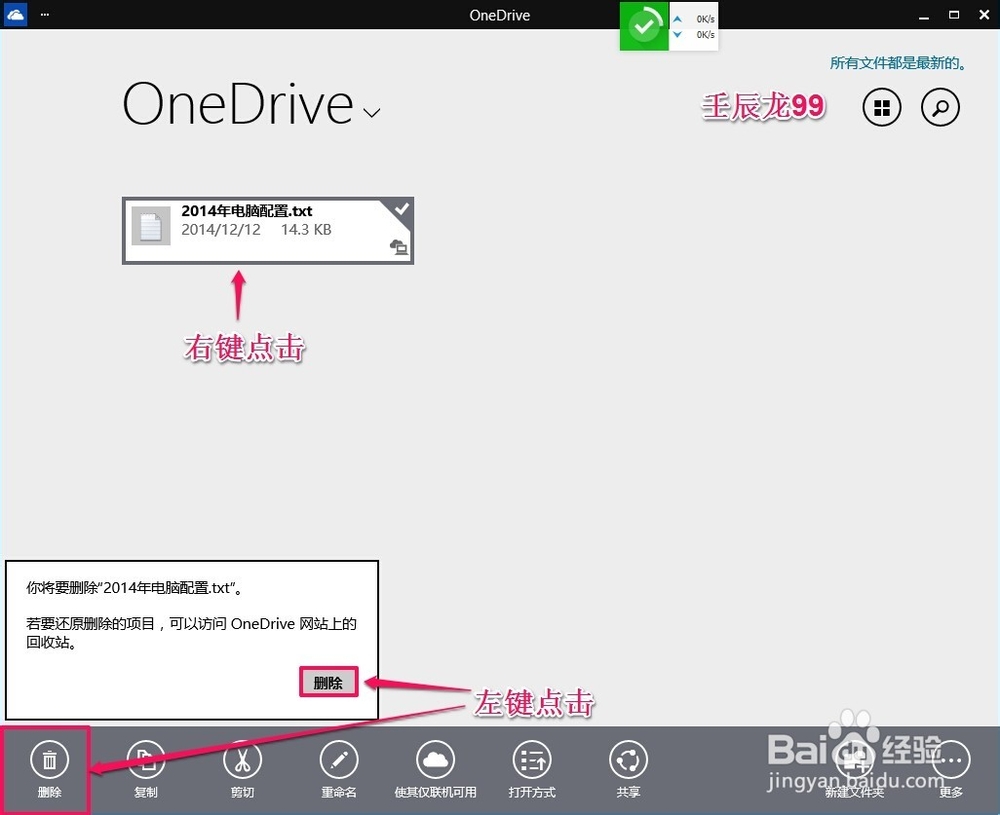Click the online-only status icon on file tile
The image size is (1000, 815).
[x=399, y=247]
